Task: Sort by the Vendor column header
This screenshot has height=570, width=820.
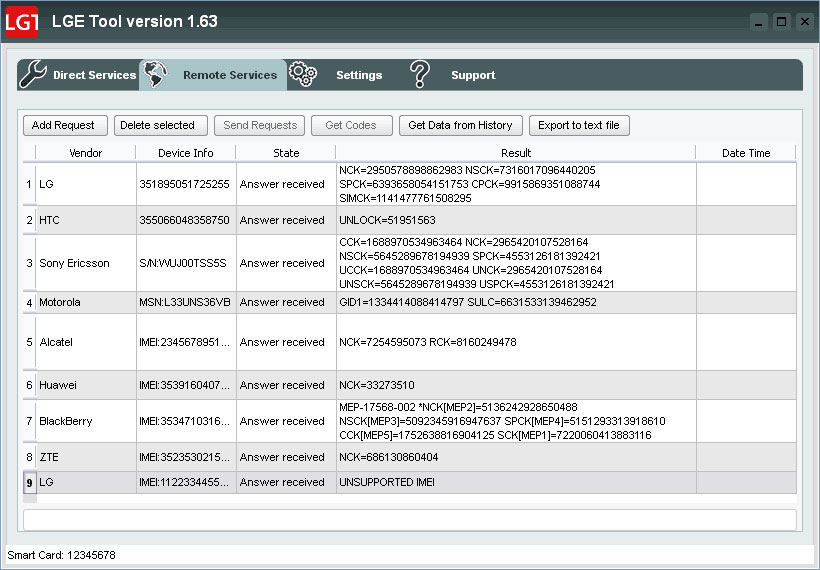Action: [x=86, y=153]
